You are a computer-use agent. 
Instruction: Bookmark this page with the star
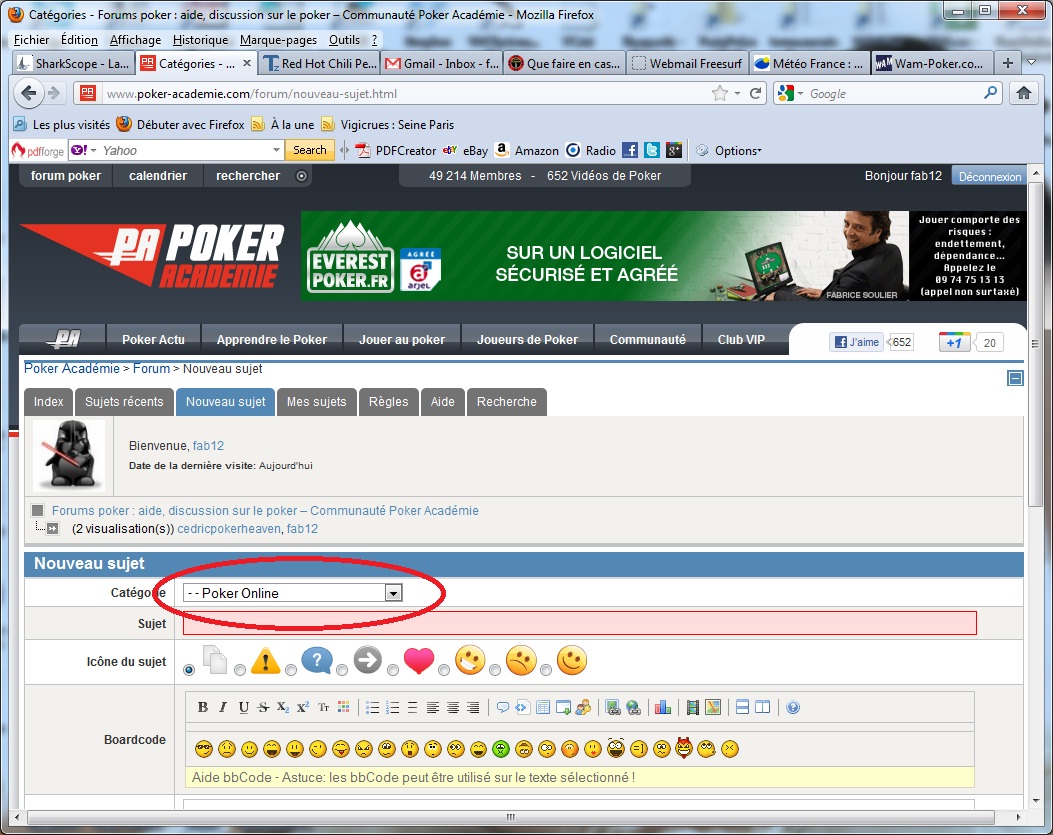pos(719,93)
